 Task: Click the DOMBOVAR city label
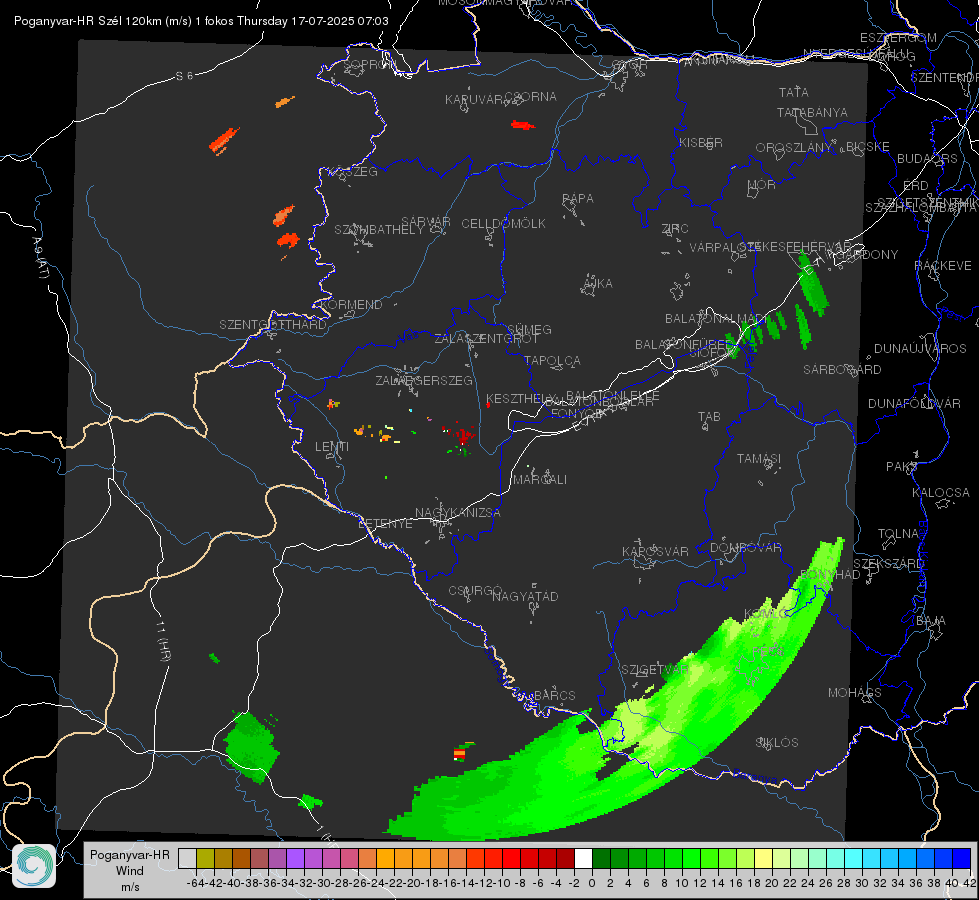point(745,548)
